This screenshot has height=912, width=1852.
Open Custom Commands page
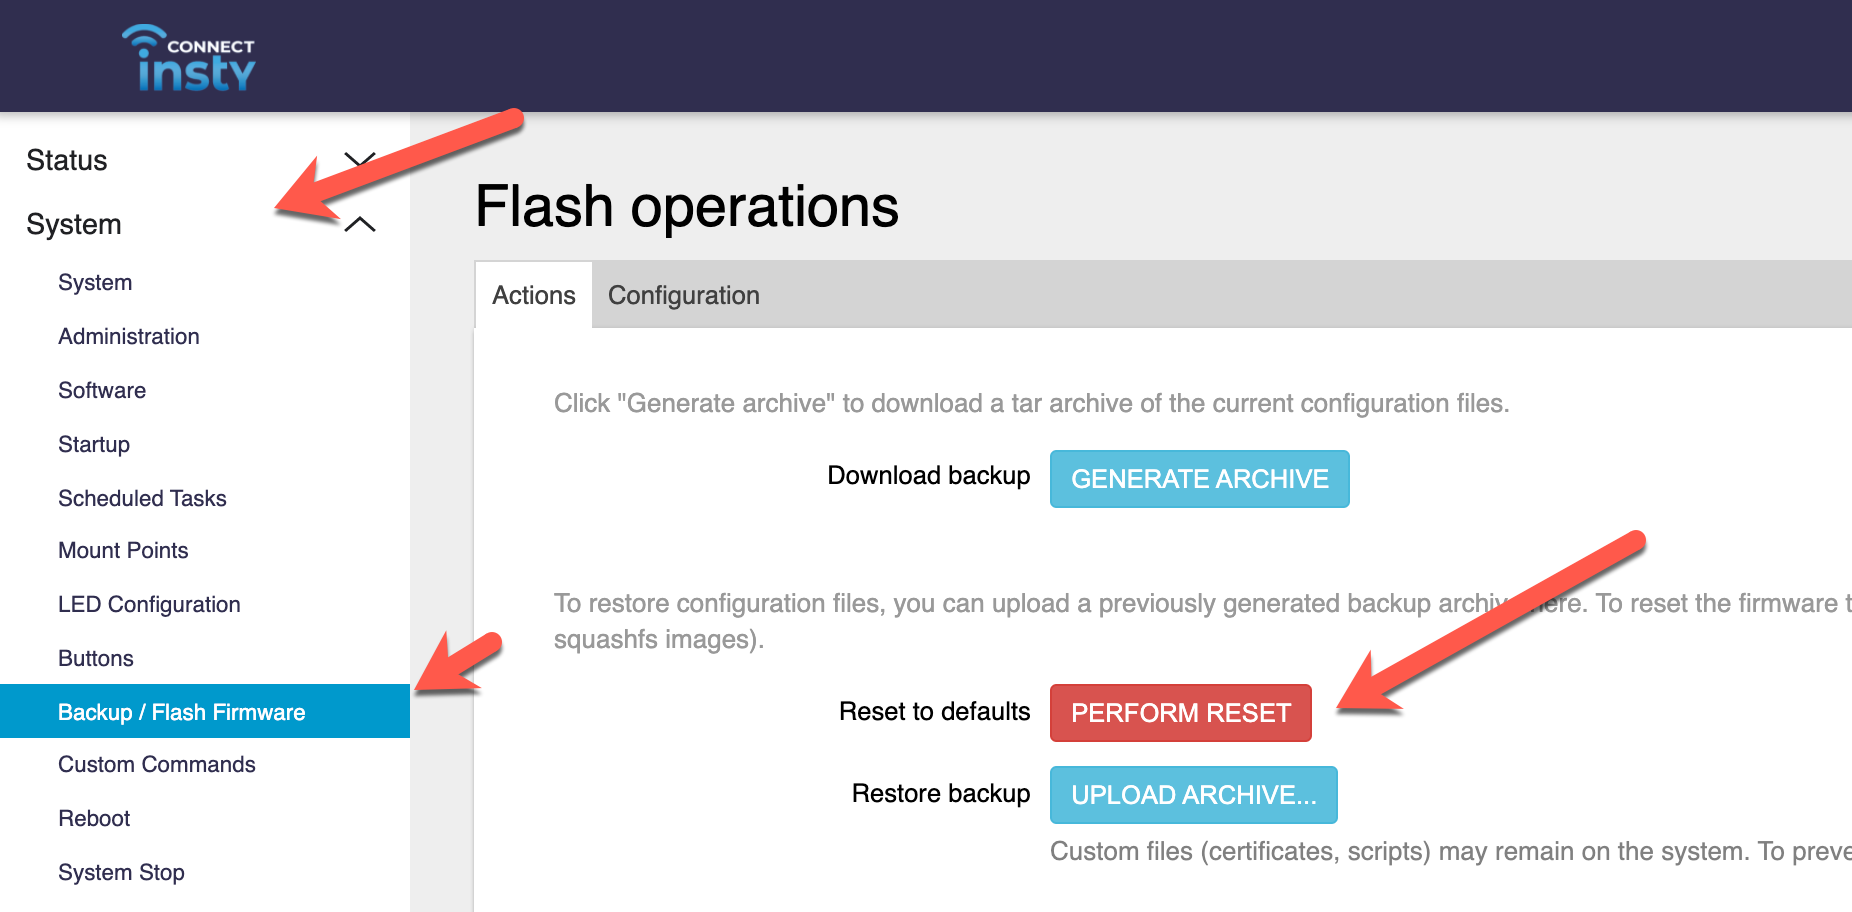click(x=157, y=764)
